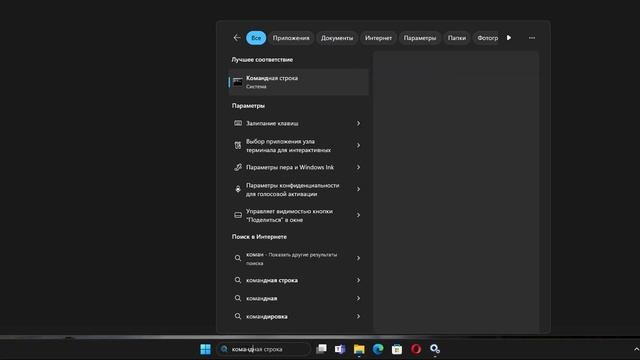
Task: Open 'Выбор приложения узла терминала' setting
Action: 298,145
